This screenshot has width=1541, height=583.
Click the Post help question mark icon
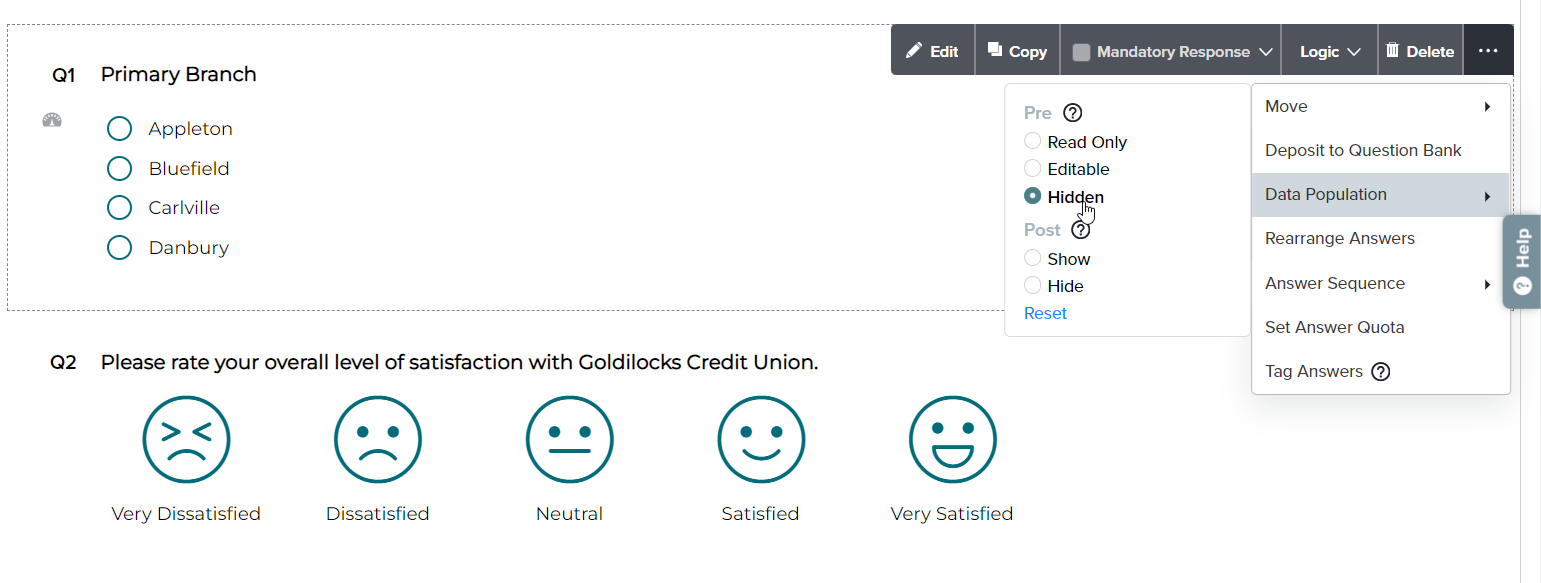(x=1080, y=230)
